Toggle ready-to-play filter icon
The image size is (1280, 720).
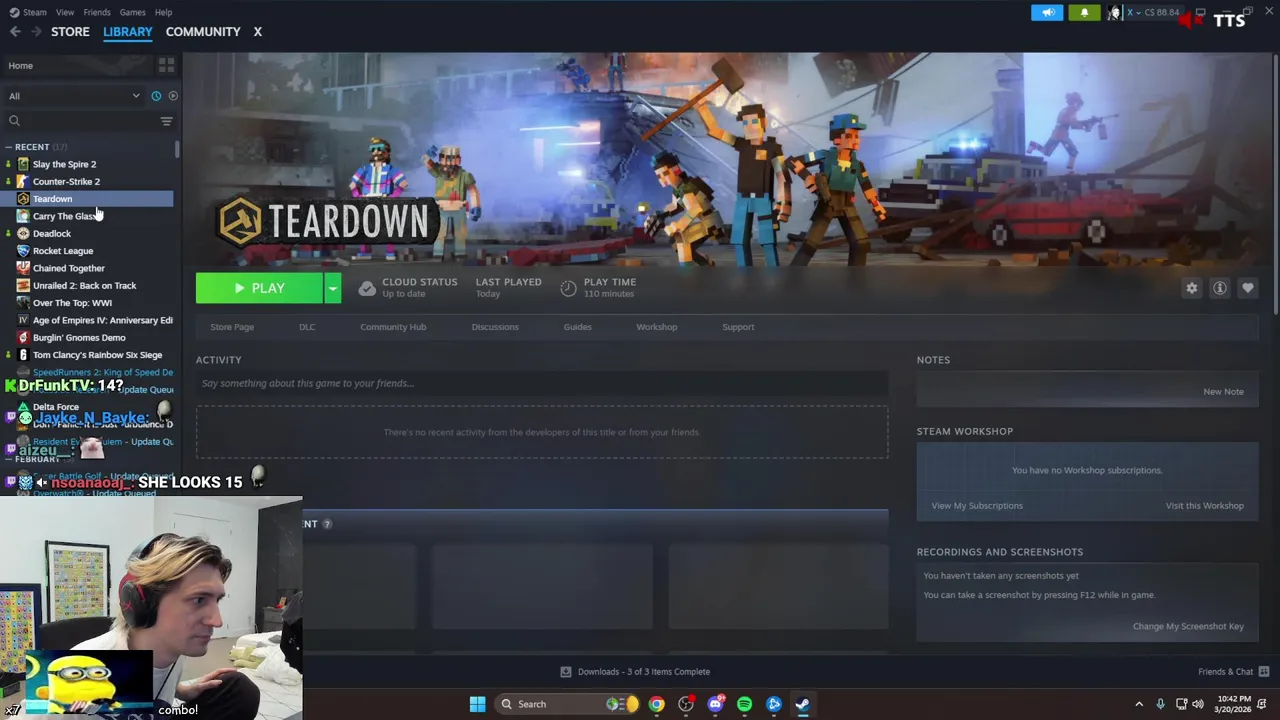coord(173,96)
